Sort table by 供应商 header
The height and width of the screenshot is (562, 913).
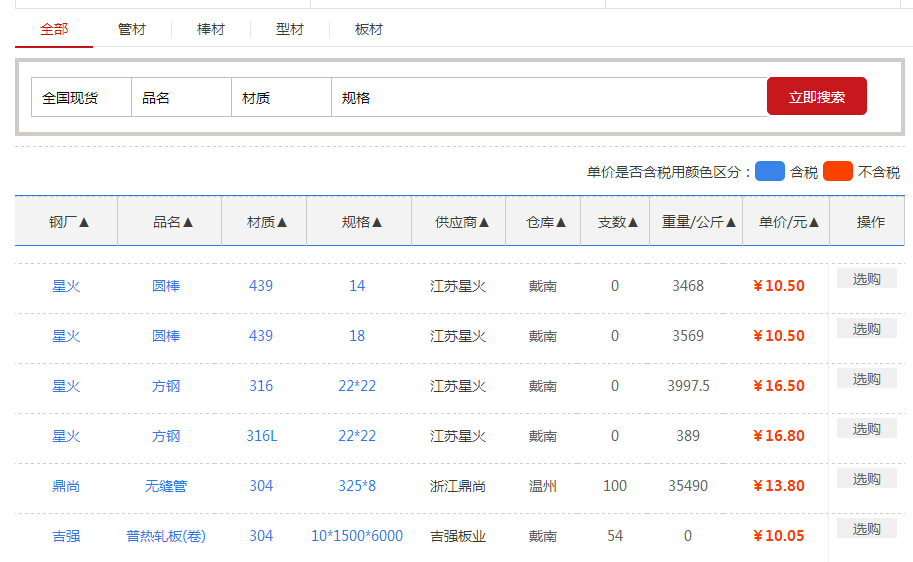(461, 222)
